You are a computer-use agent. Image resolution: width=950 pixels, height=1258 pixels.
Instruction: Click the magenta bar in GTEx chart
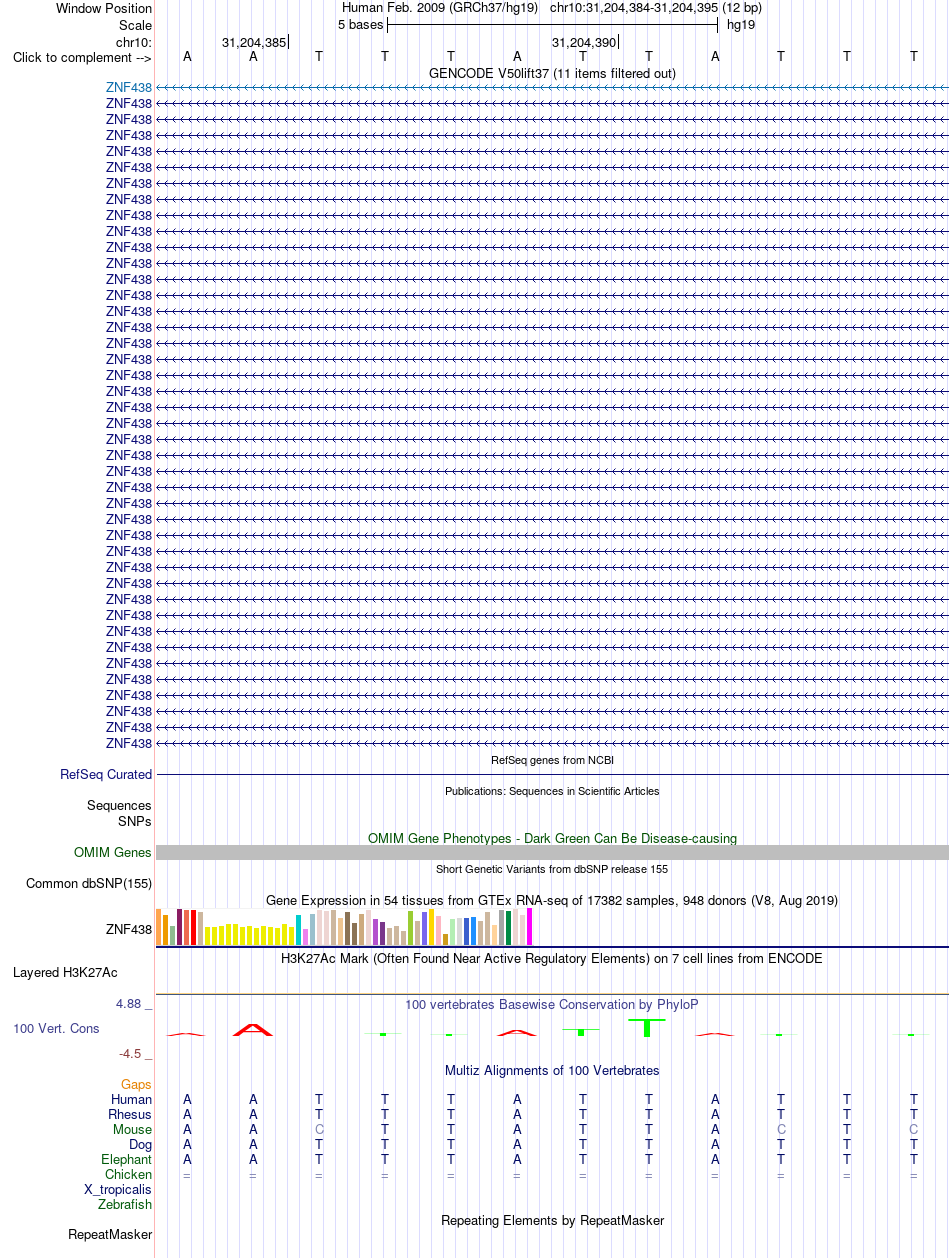(530, 926)
